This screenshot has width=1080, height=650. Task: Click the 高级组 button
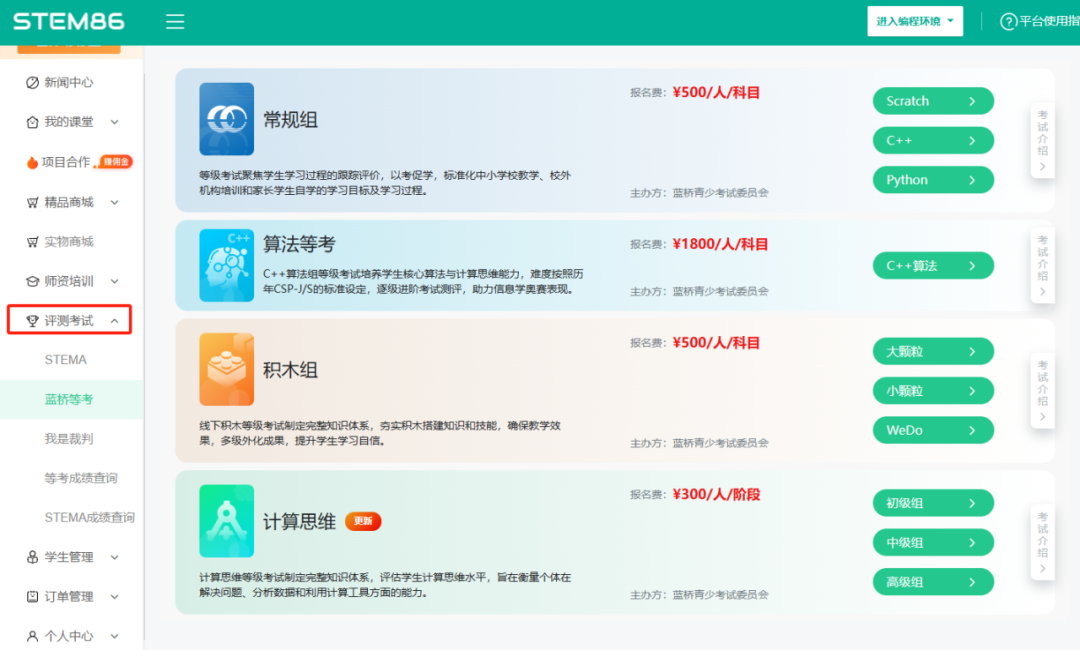(x=933, y=582)
